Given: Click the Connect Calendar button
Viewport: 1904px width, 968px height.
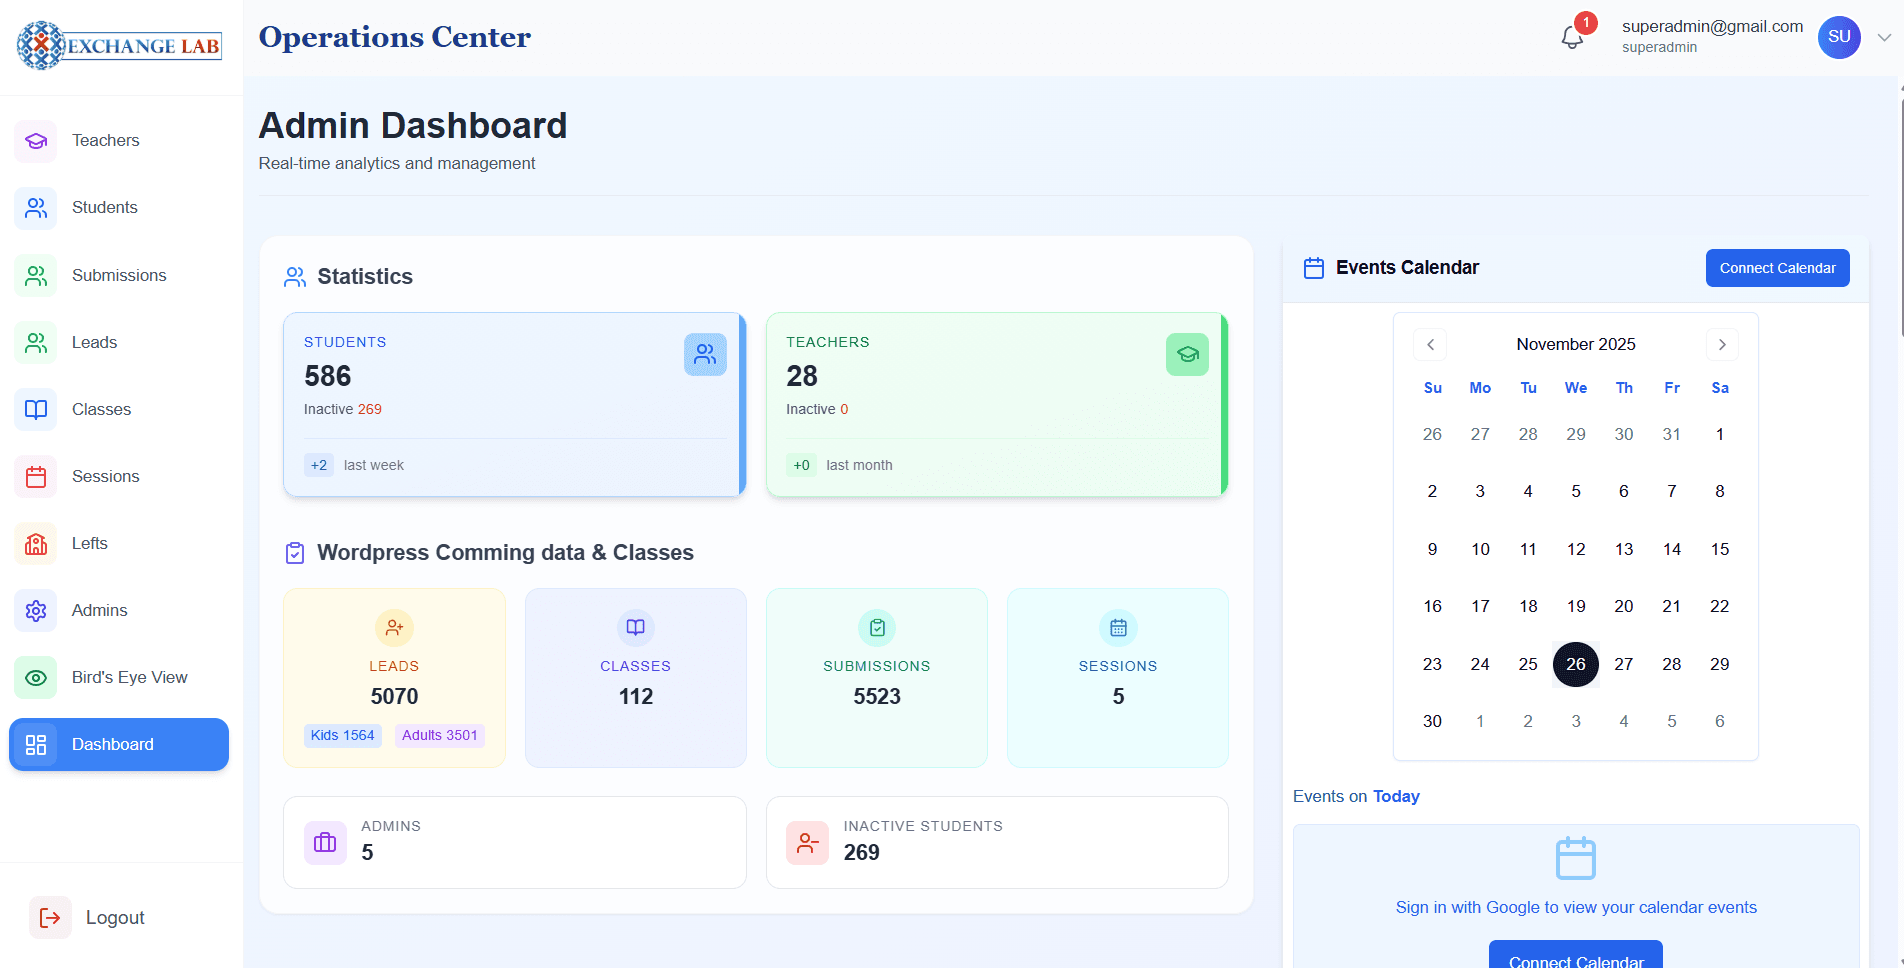Looking at the screenshot, I should [1777, 267].
